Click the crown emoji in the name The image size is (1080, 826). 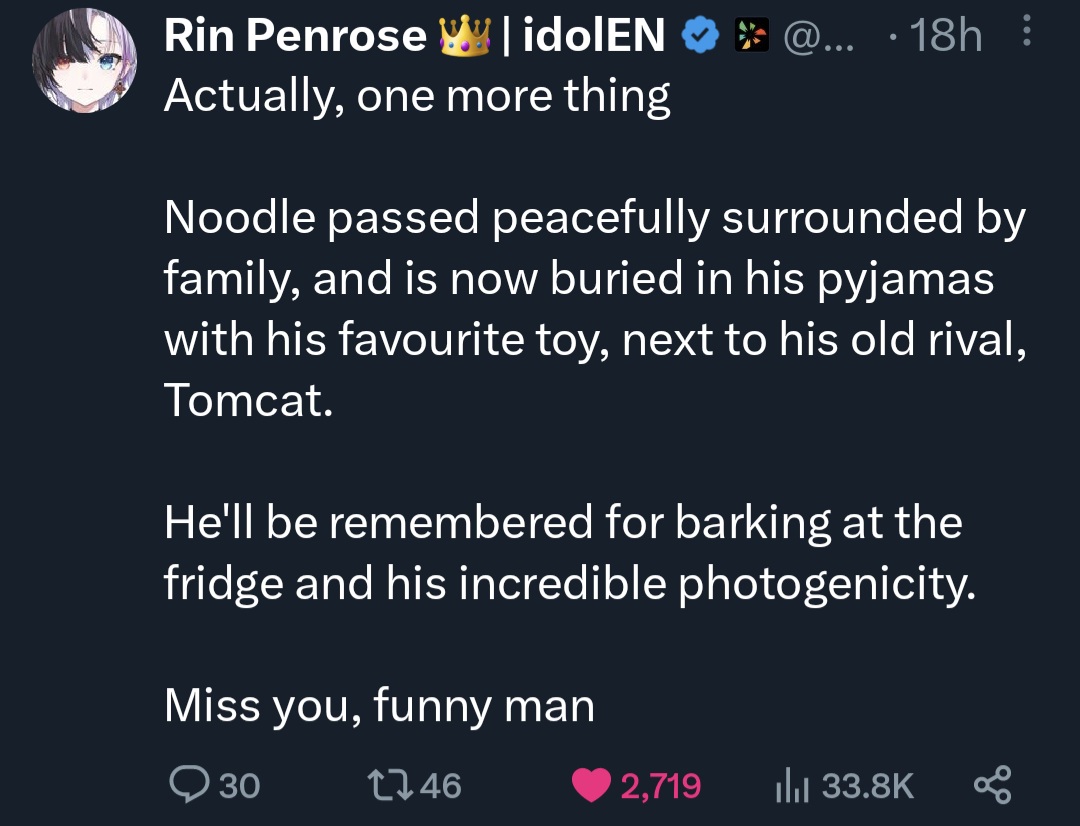click(465, 36)
